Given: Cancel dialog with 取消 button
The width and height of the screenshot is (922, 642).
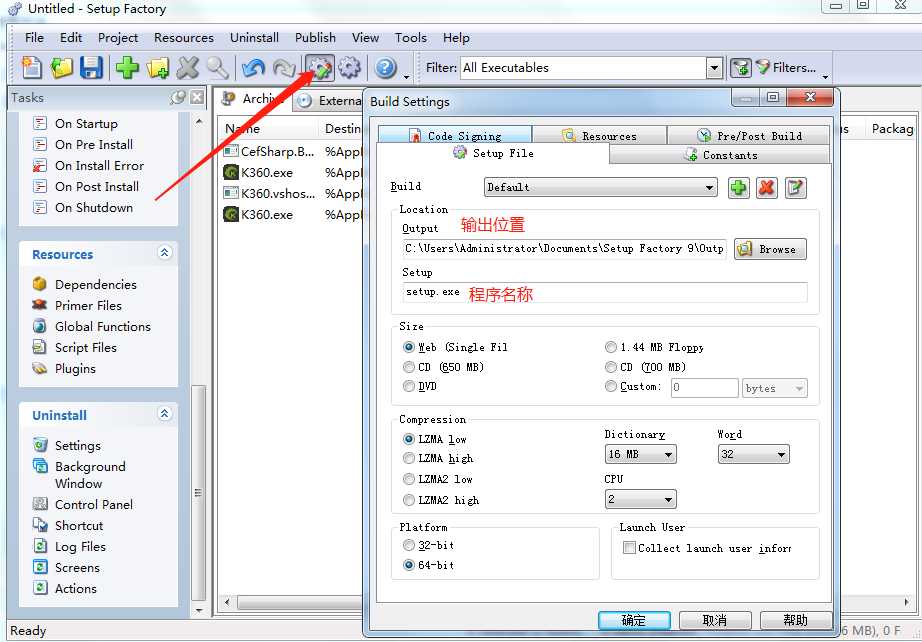Looking at the screenshot, I should point(715,620).
